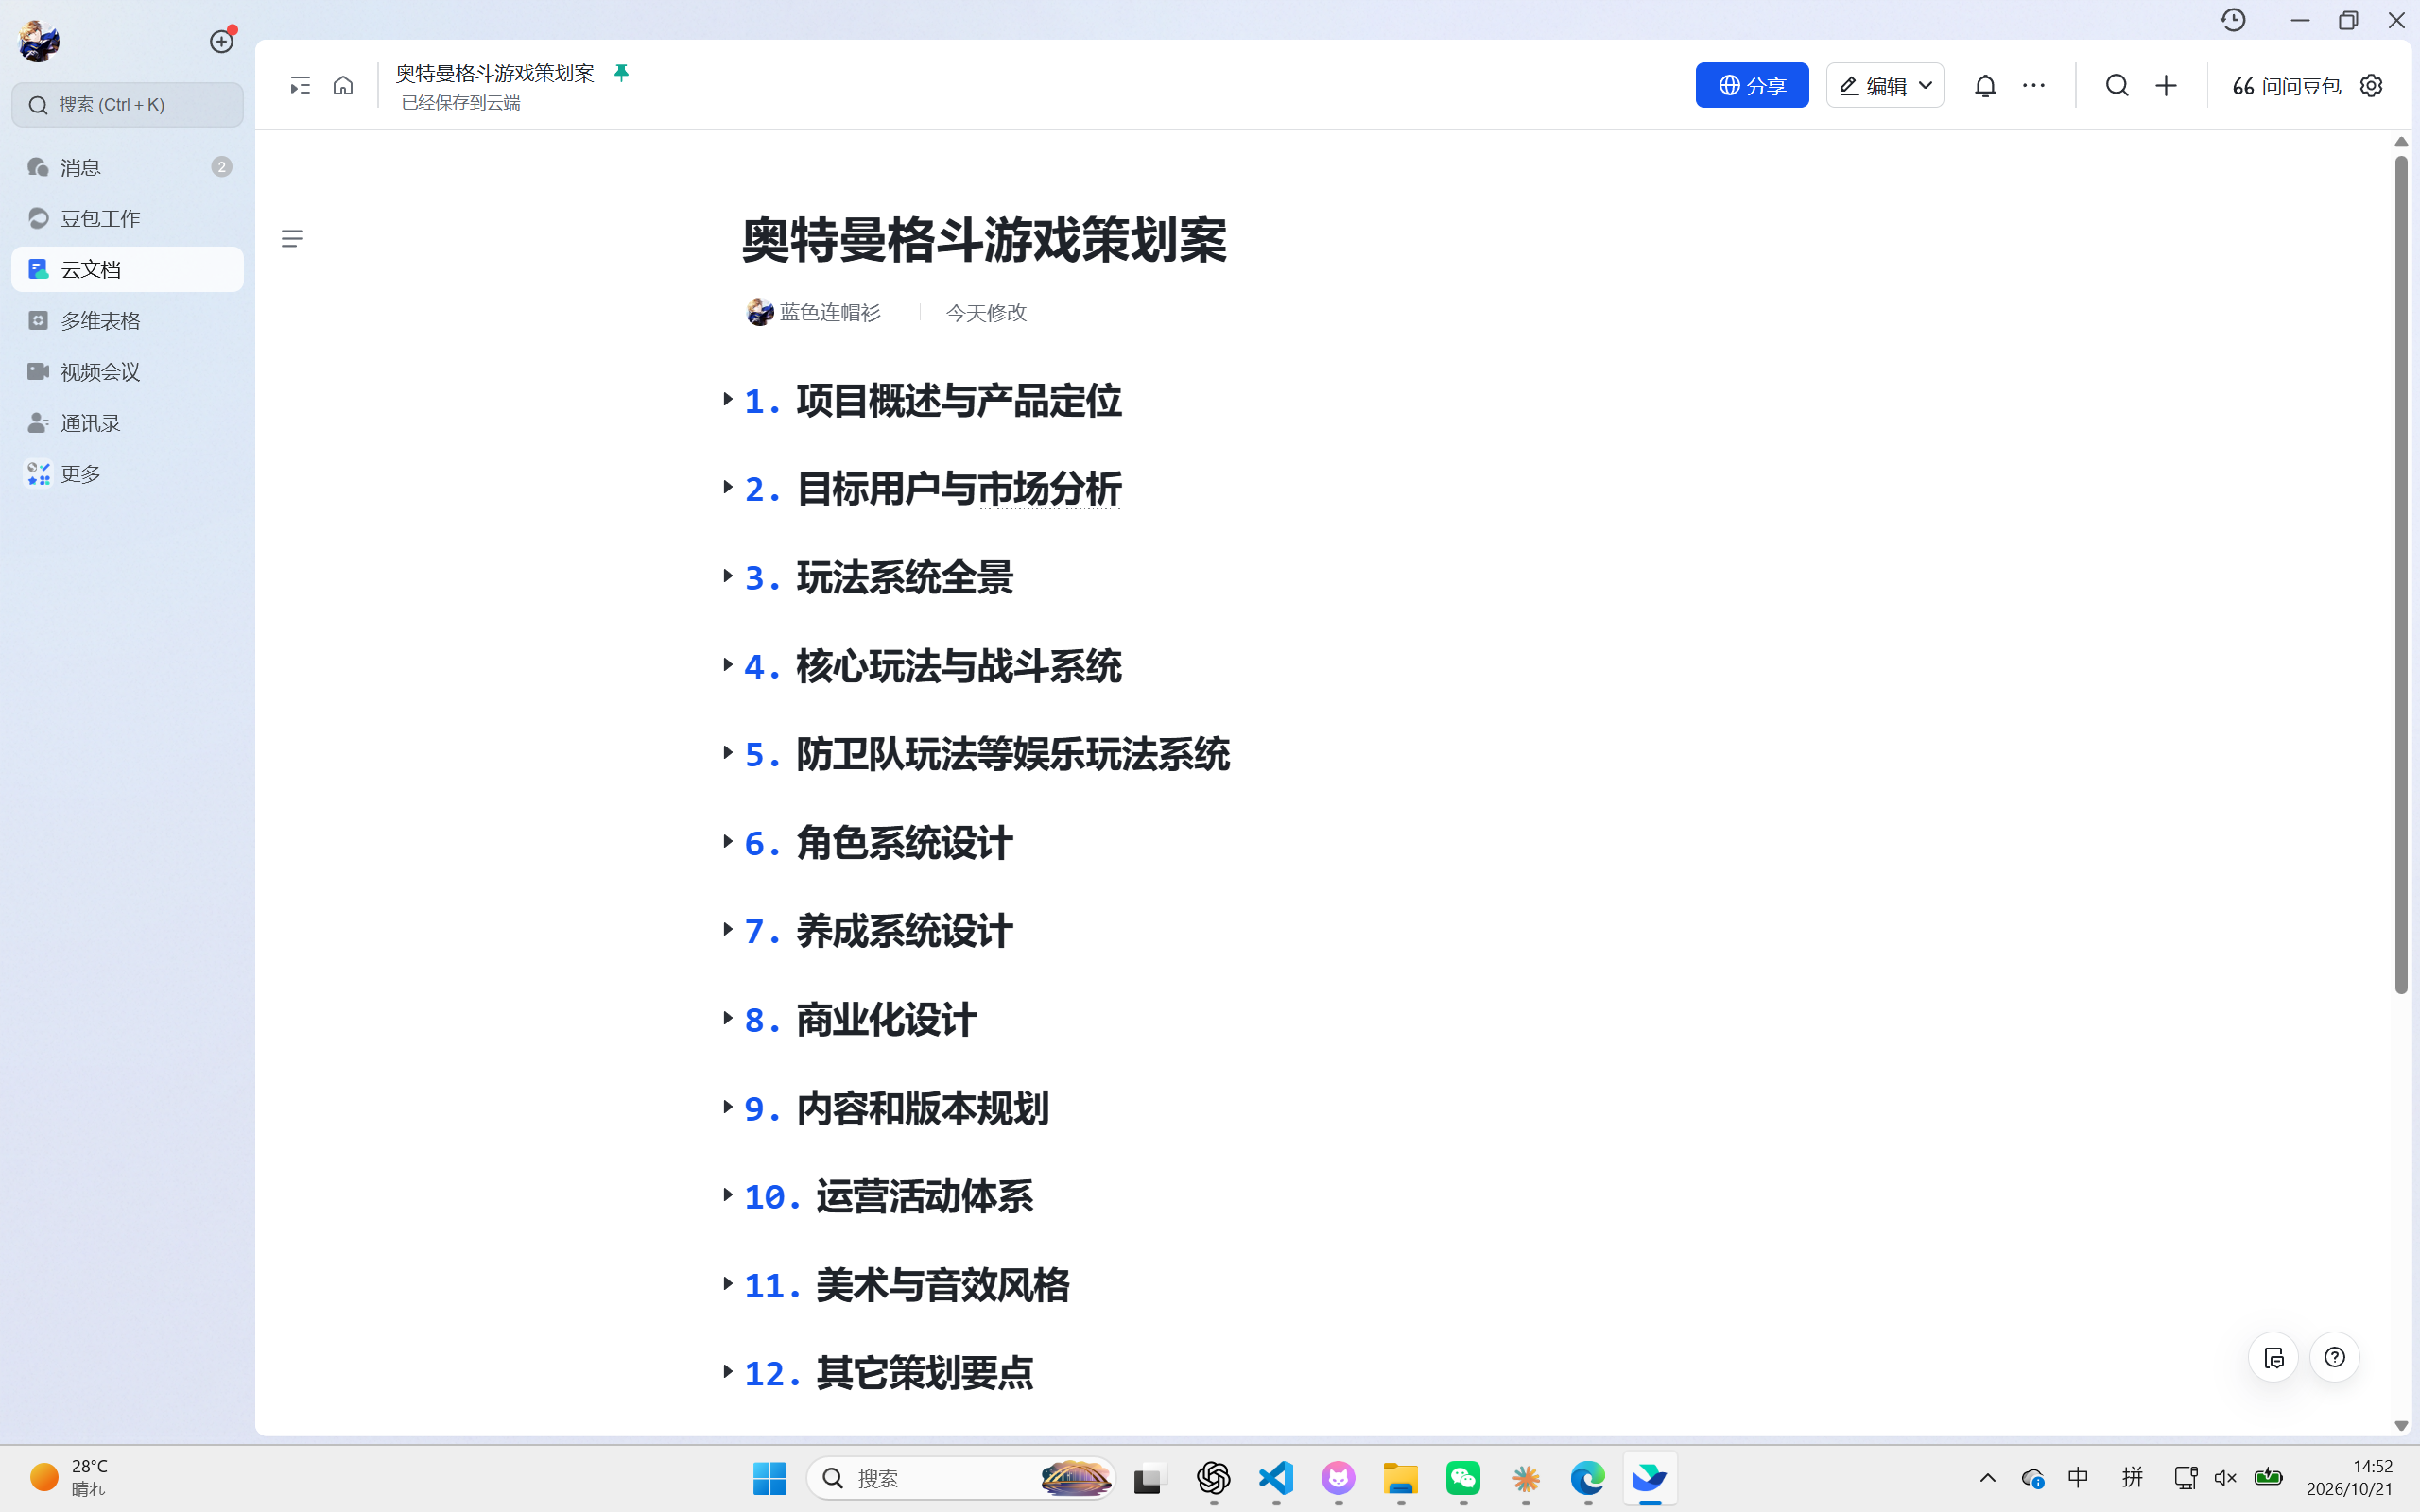This screenshot has height=1512, width=2420.
Task: Click author name 蓝色连帽衫
Action: pos(829,312)
